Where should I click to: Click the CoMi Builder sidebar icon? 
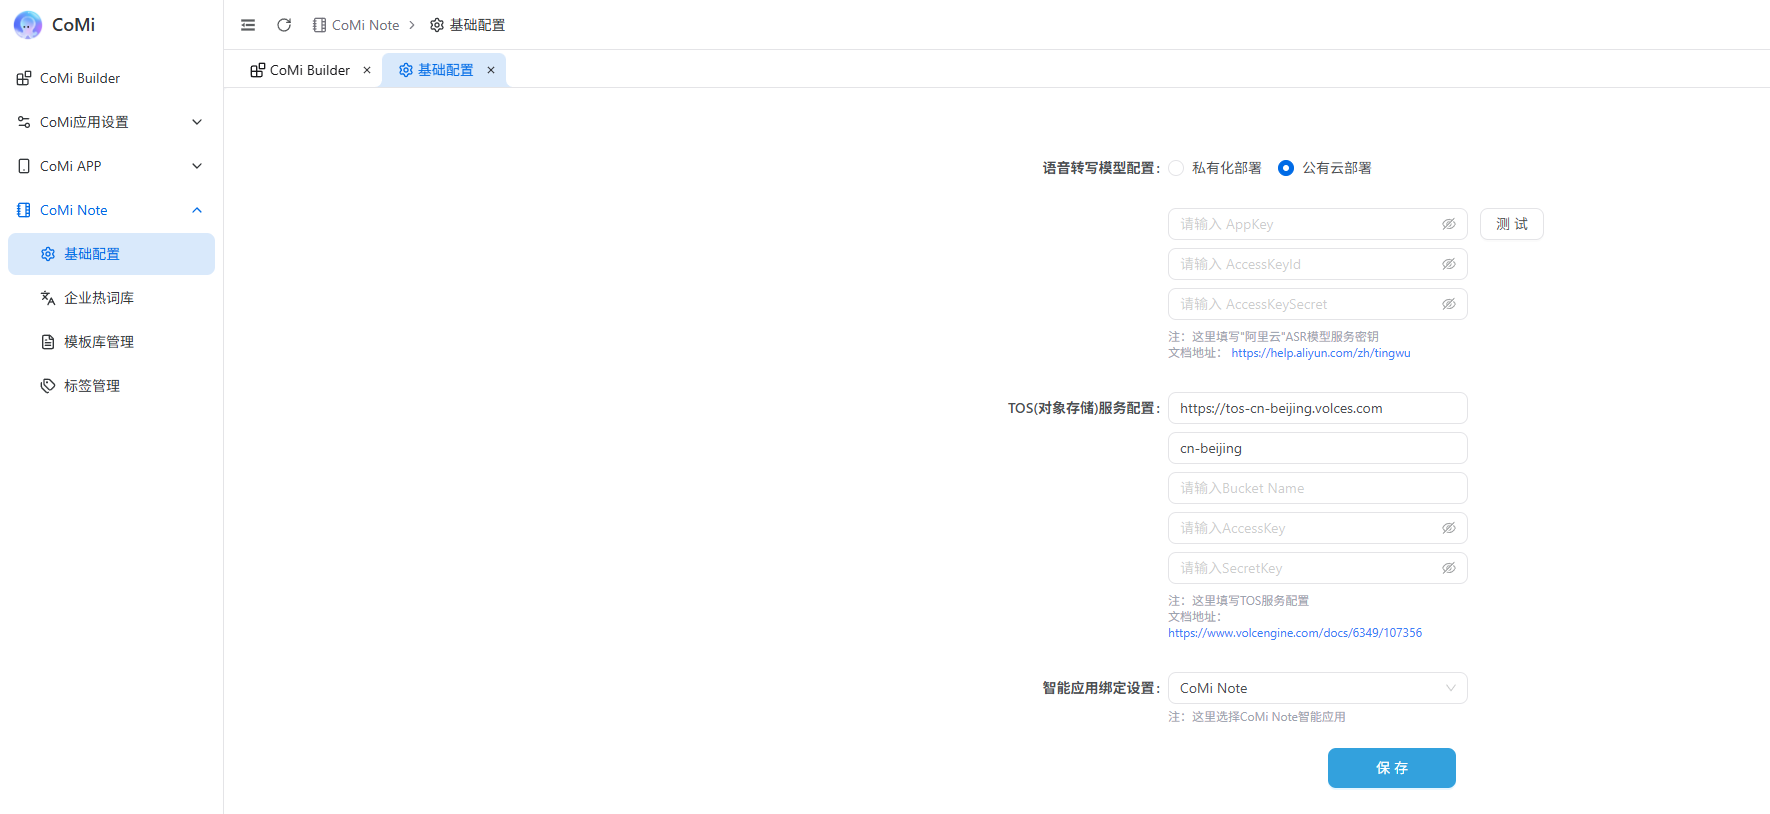point(24,78)
